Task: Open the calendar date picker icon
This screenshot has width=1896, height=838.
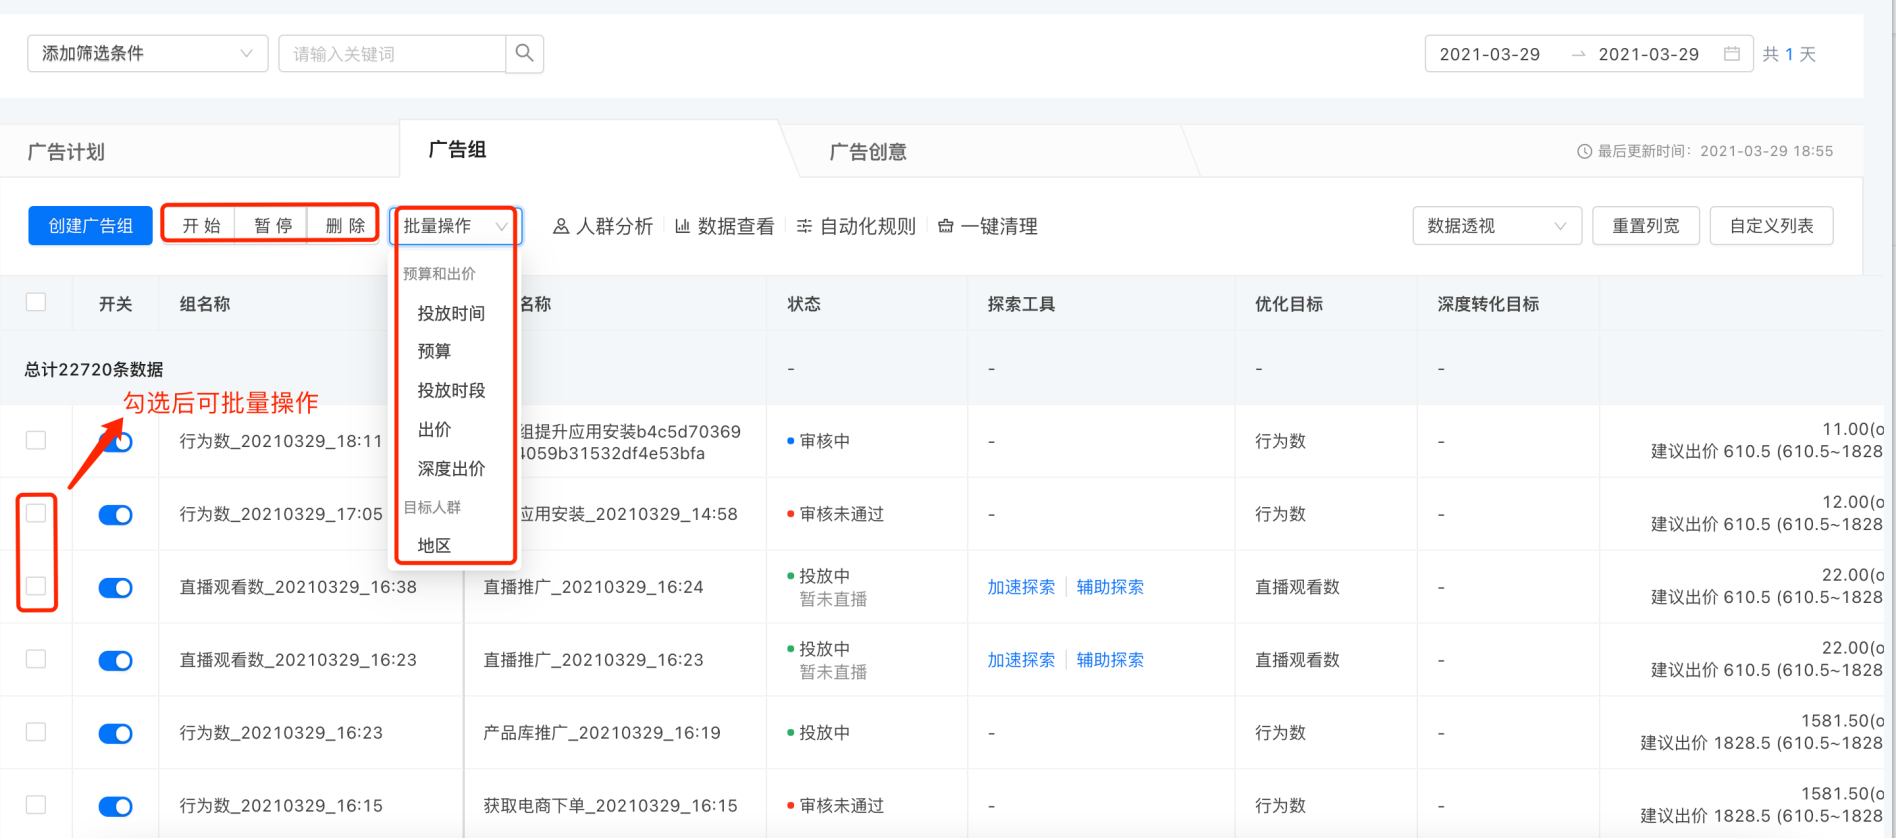Action: tap(1731, 54)
